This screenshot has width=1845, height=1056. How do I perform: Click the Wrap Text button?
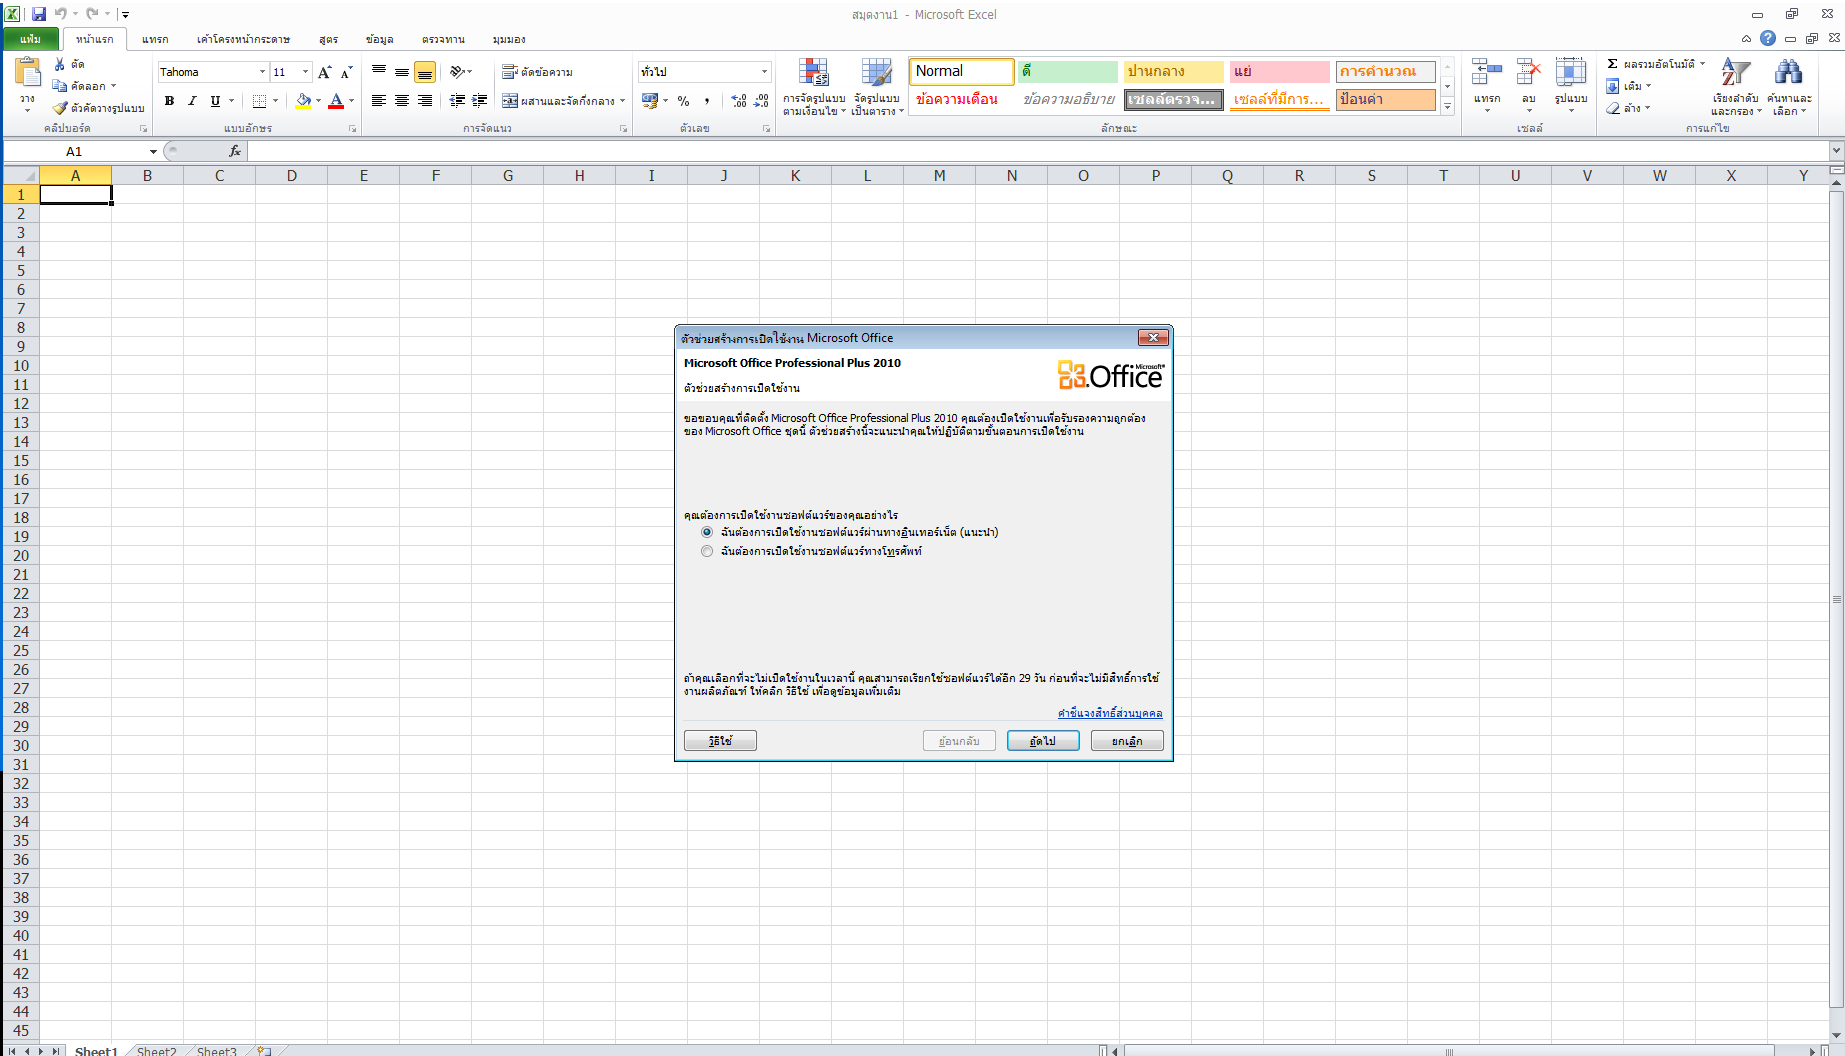538,72
